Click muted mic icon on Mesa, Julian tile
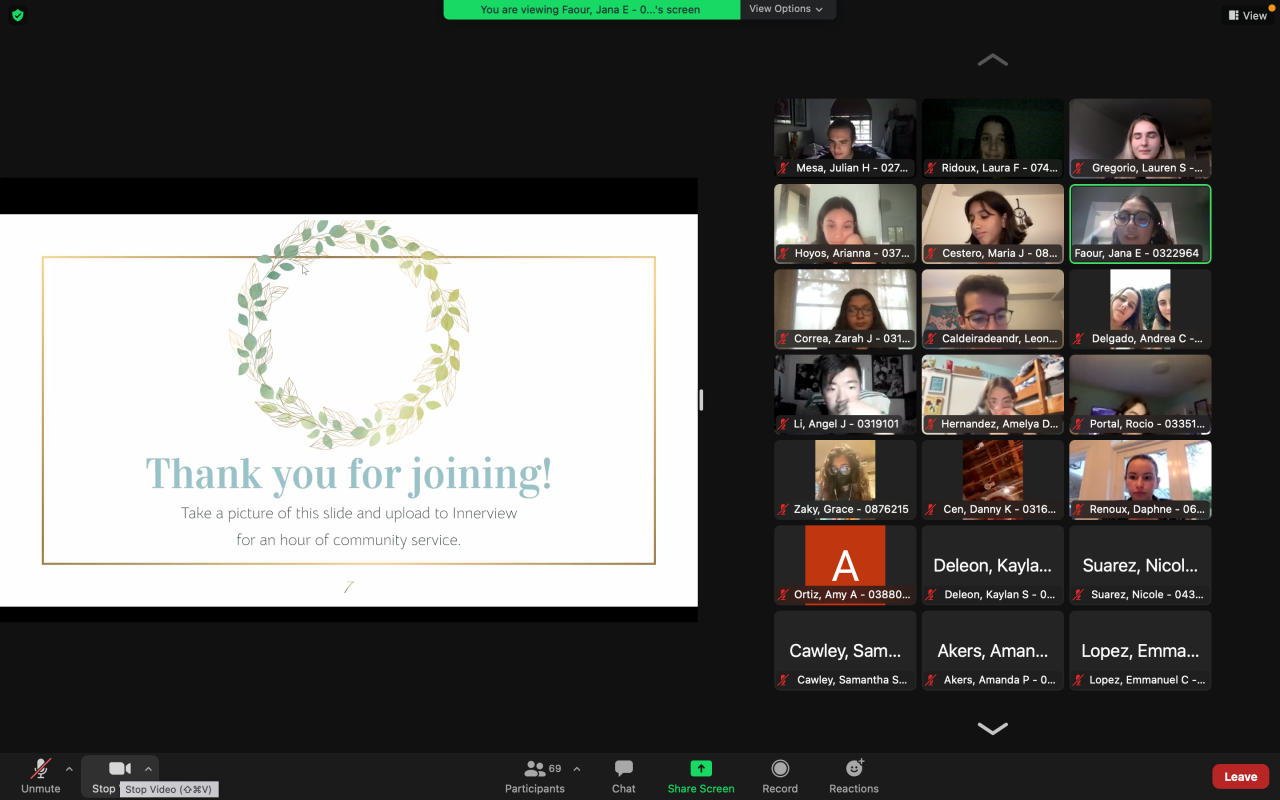 coord(784,168)
